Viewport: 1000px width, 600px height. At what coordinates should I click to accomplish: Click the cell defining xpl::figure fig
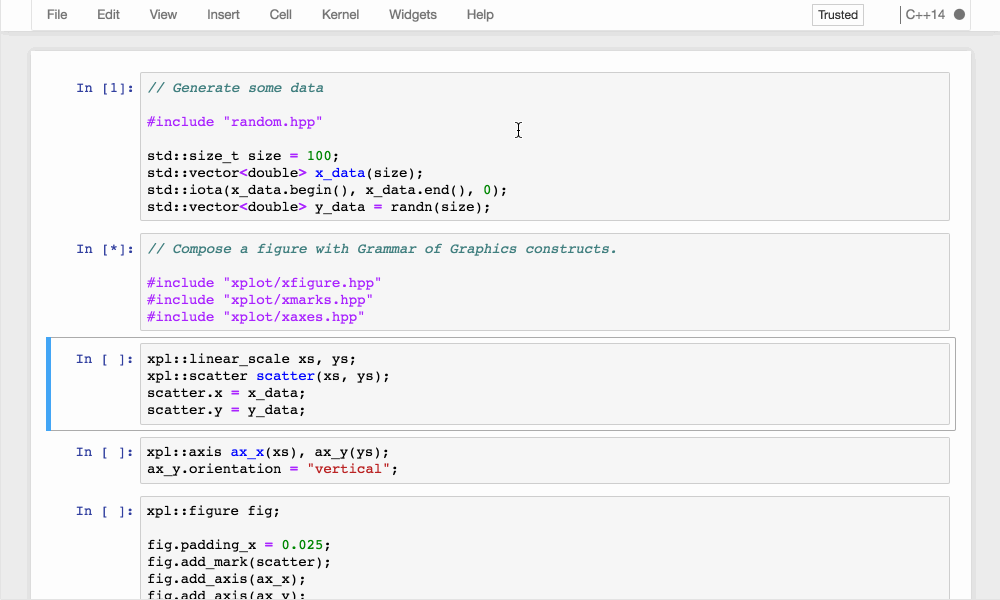tap(545, 548)
